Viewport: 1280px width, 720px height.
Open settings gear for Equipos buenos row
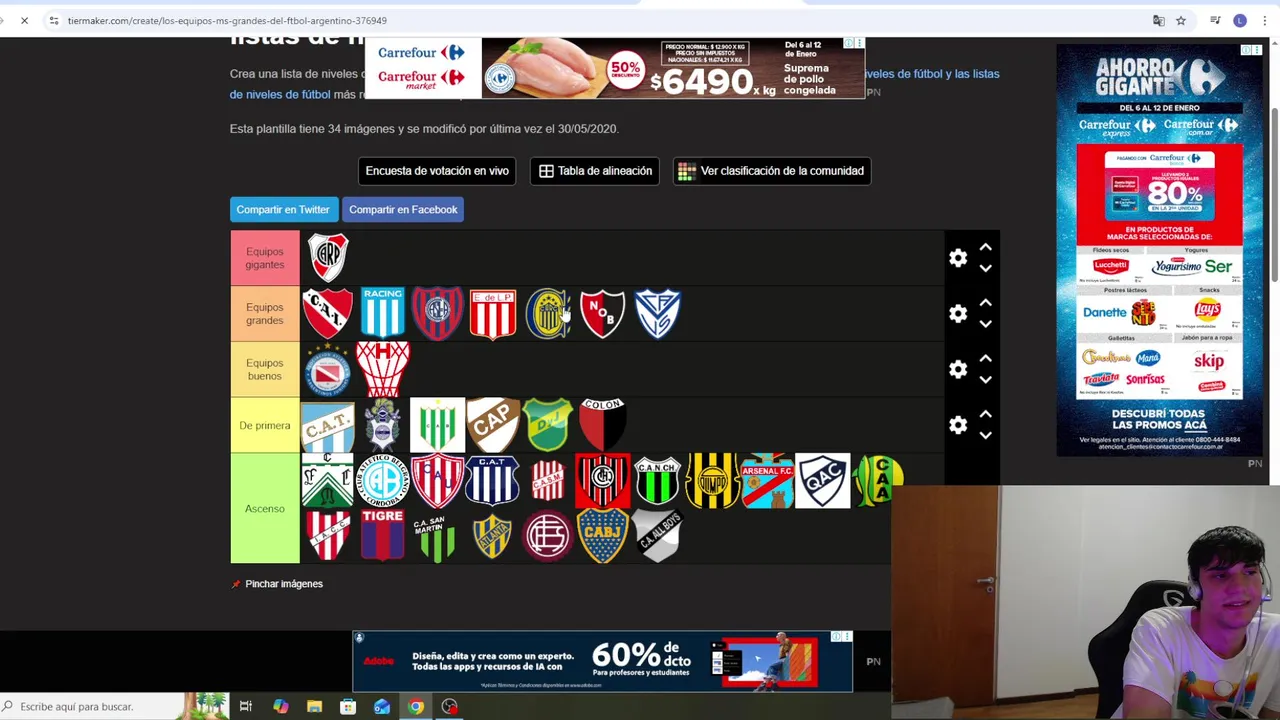click(958, 370)
